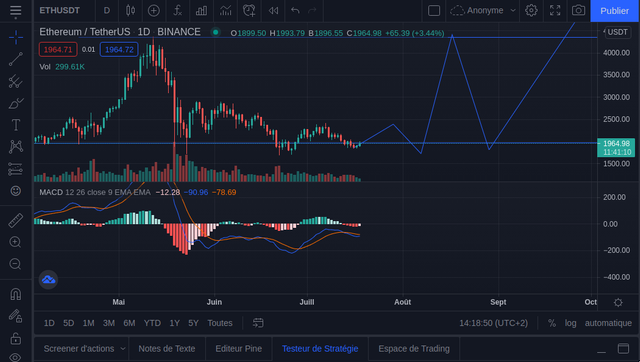Switch to the Editeur Pine tab
The image size is (640, 362).
(x=239, y=349)
